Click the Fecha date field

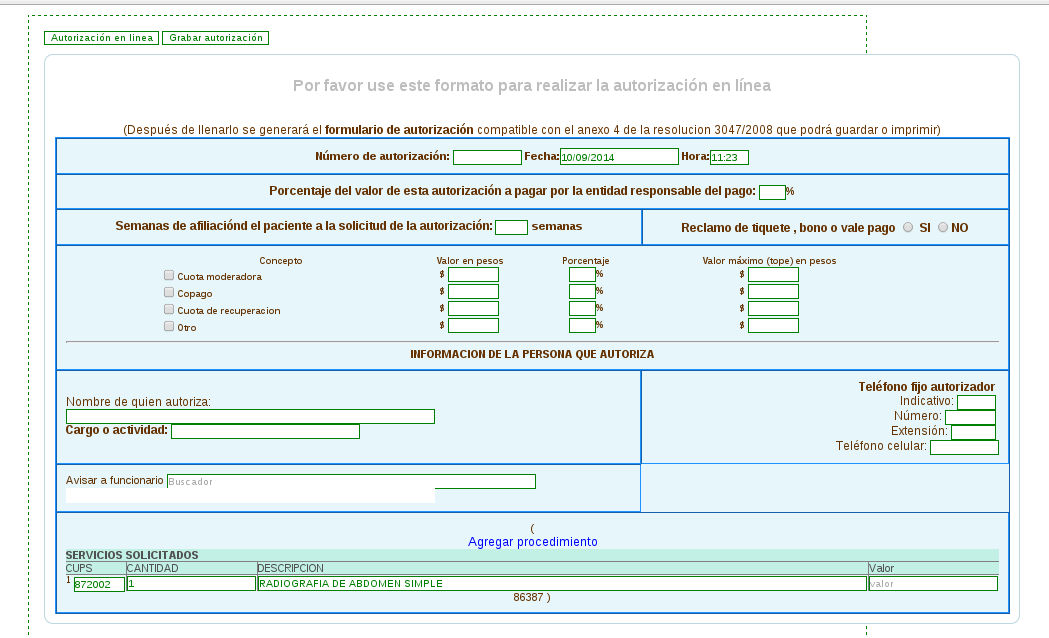tap(619, 157)
